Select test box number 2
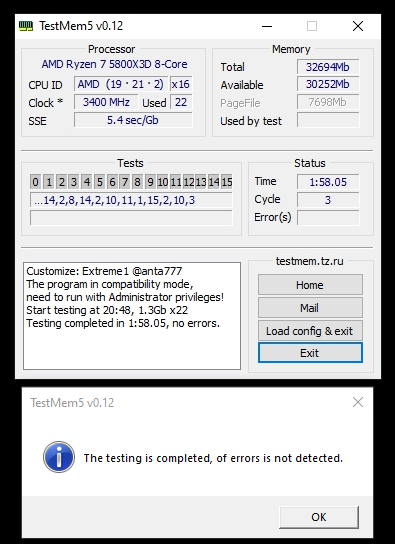The height and width of the screenshot is (544, 395). click(61, 182)
